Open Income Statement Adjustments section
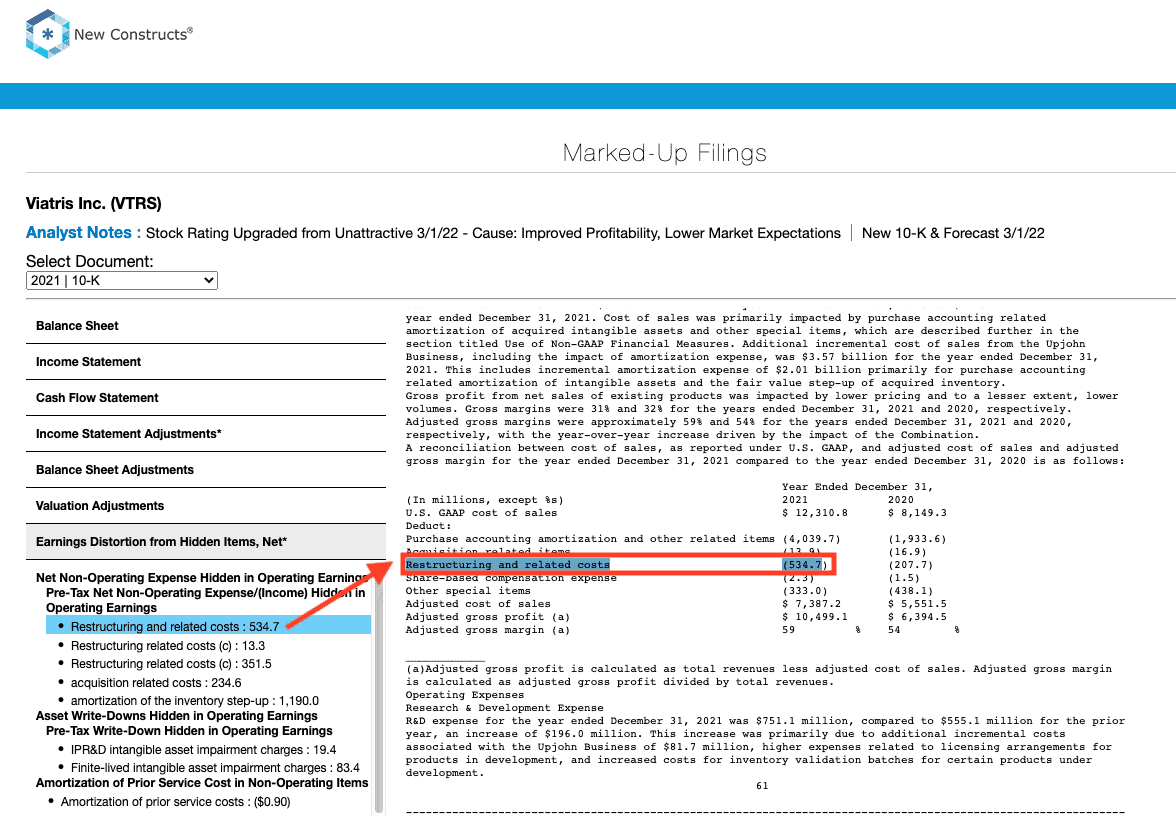Image resolution: width=1176 pixels, height=816 pixels. click(x=206, y=434)
